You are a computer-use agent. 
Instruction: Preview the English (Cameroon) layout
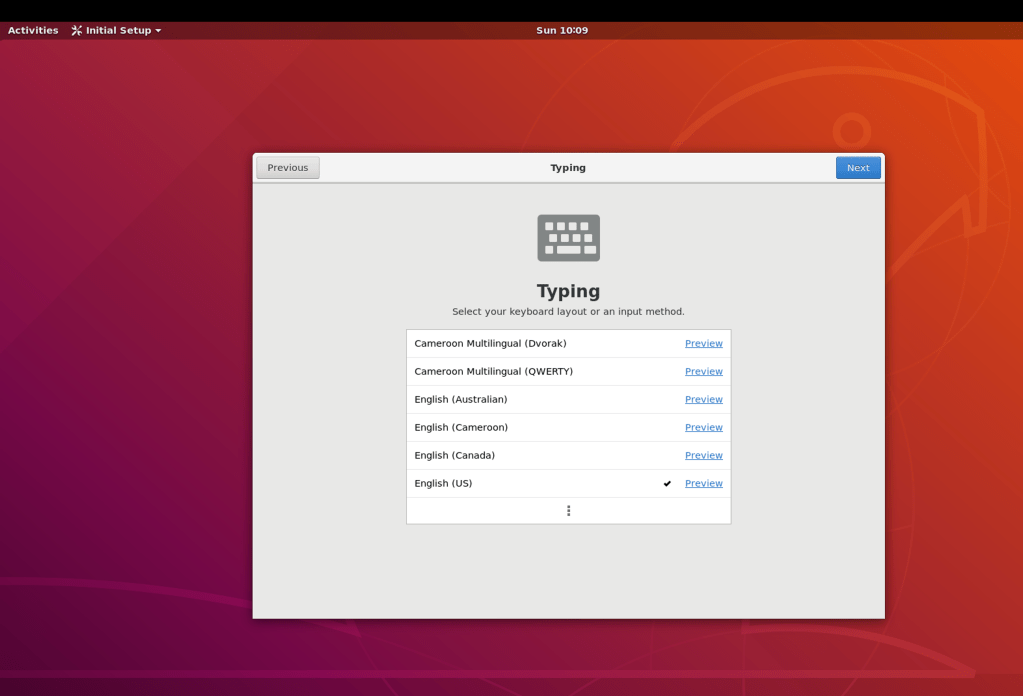(x=703, y=428)
